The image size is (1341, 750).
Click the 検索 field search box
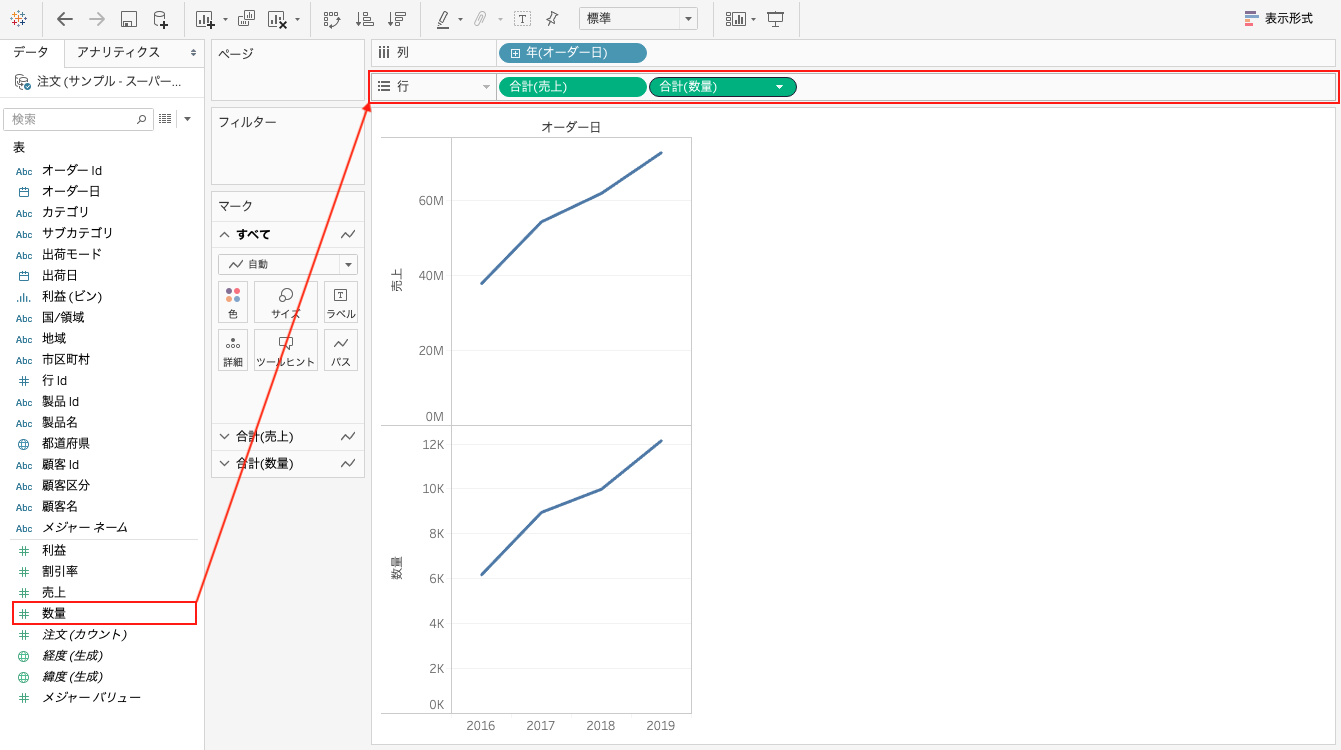(x=72, y=119)
